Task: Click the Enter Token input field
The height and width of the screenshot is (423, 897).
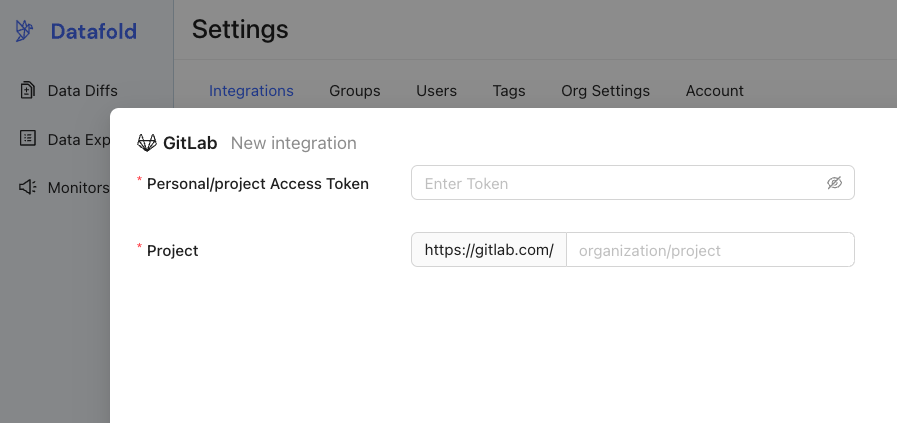Action: point(633,183)
